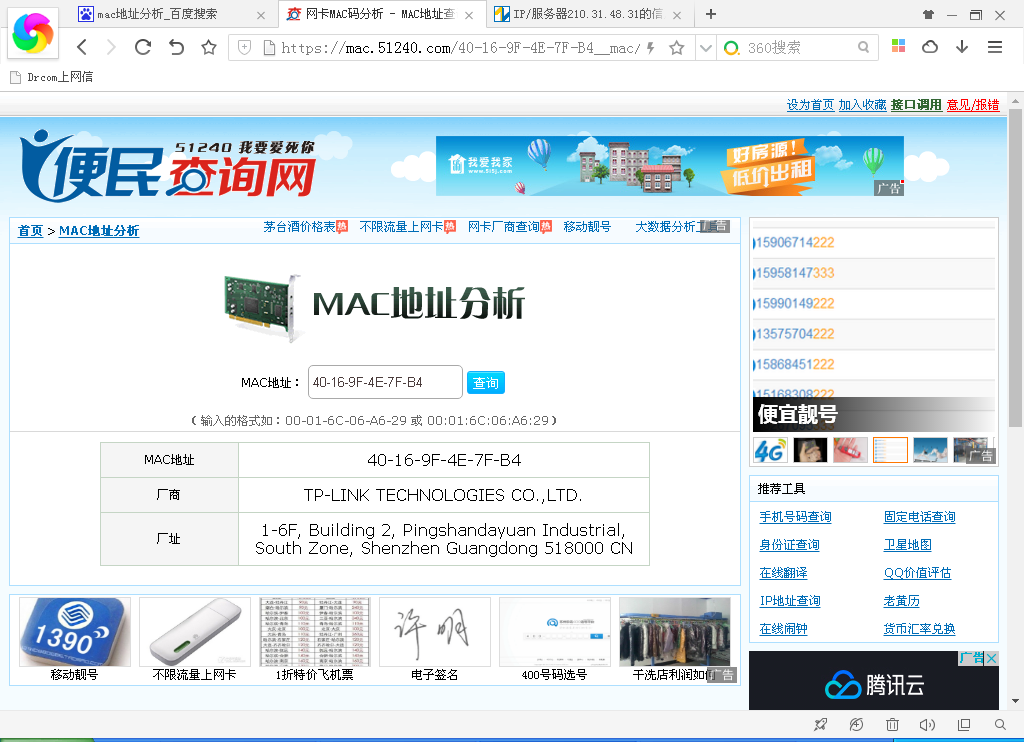The width and height of the screenshot is (1024, 742).
Task: Select the 网卡MAC码分析 tab
Action: coord(380,14)
